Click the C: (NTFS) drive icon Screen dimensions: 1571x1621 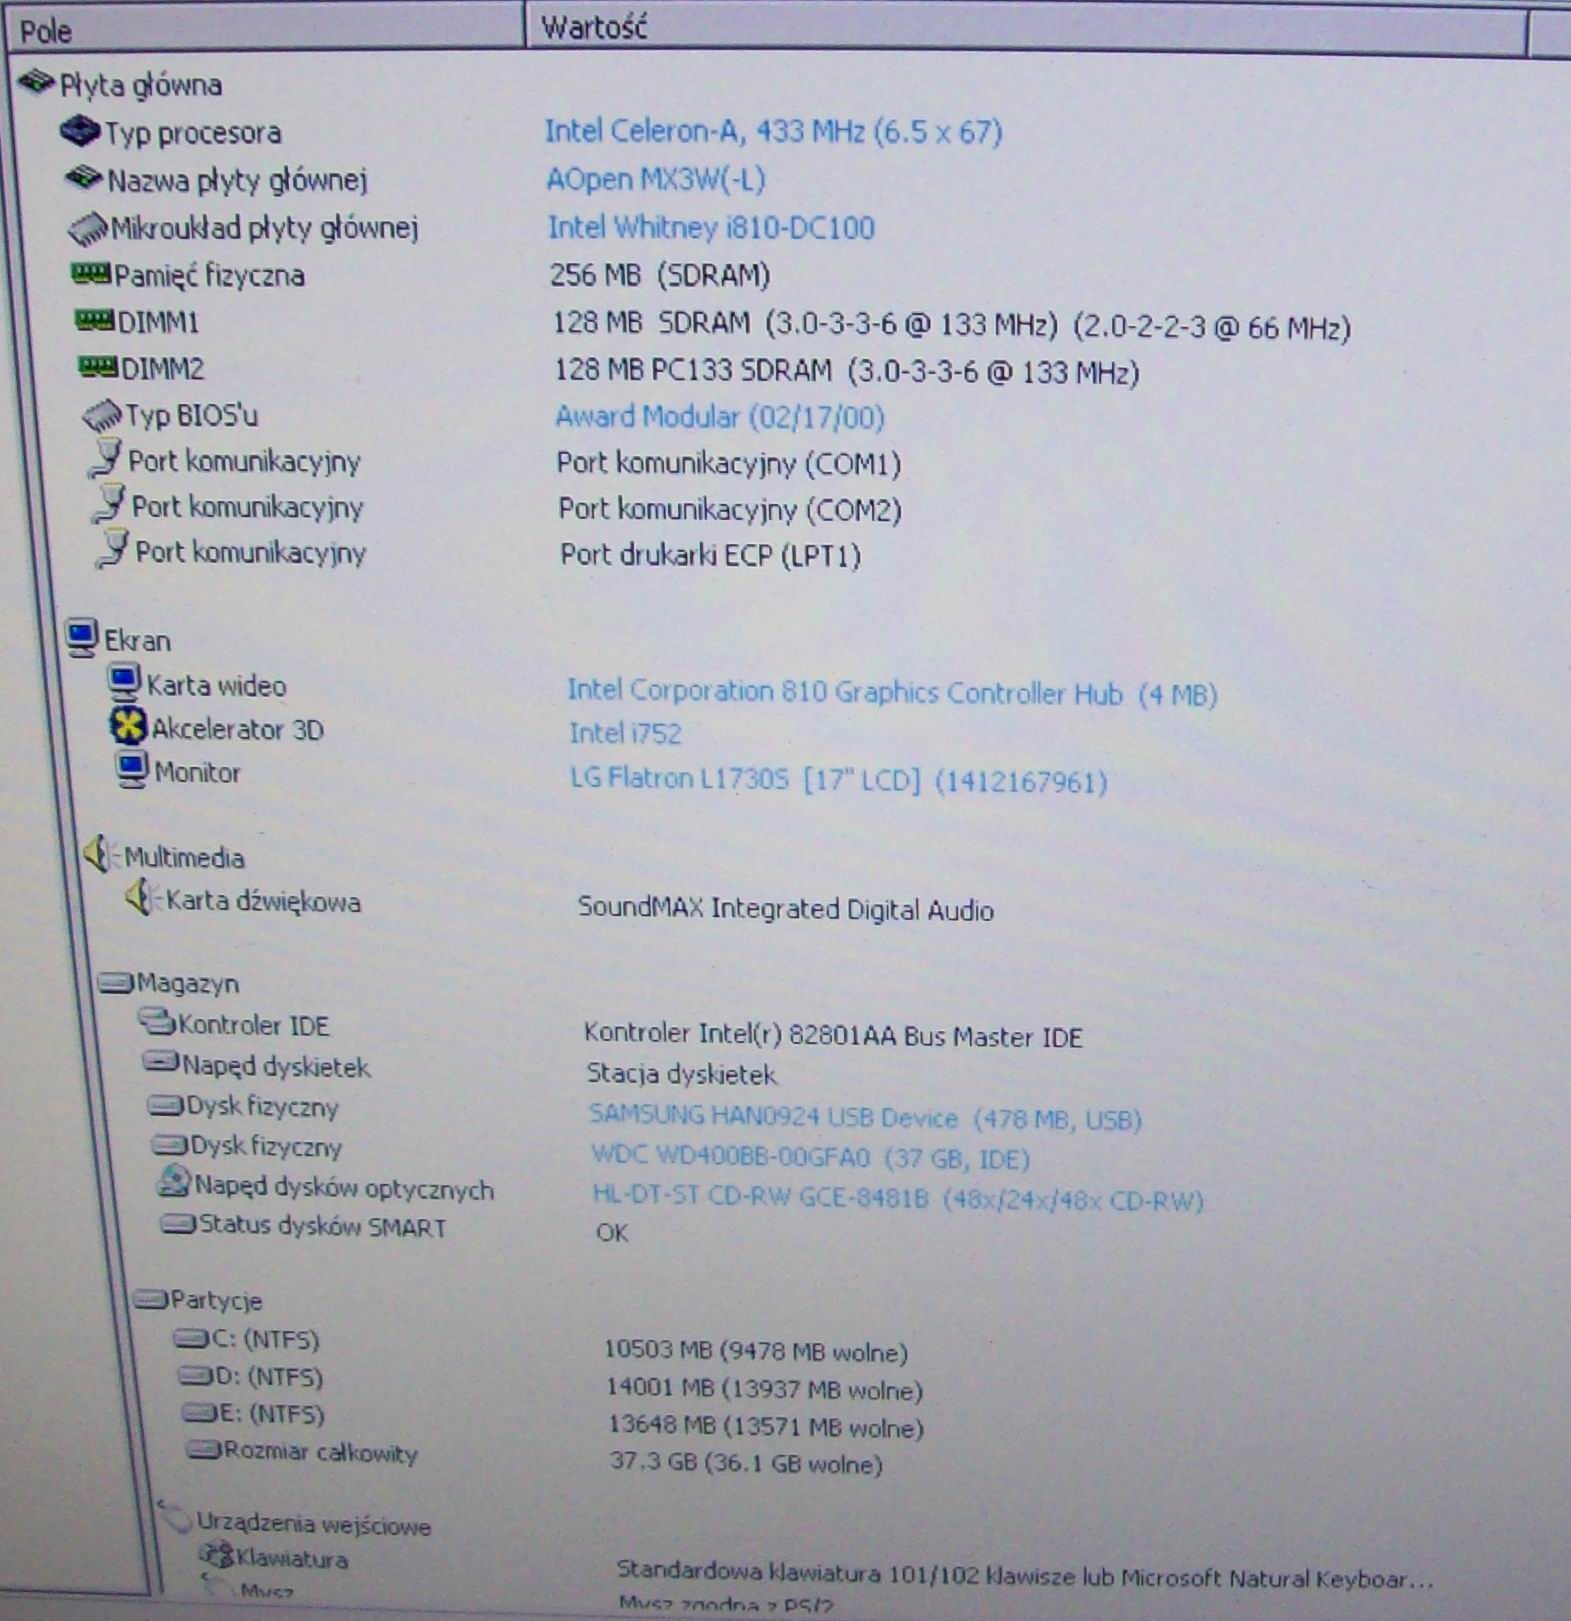(192, 1338)
